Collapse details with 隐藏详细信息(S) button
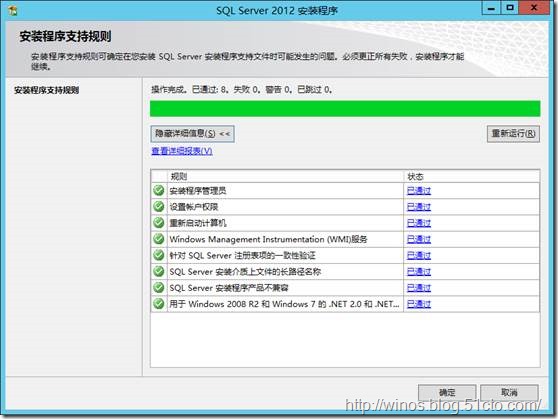 pyautogui.click(x=193, y=134)
